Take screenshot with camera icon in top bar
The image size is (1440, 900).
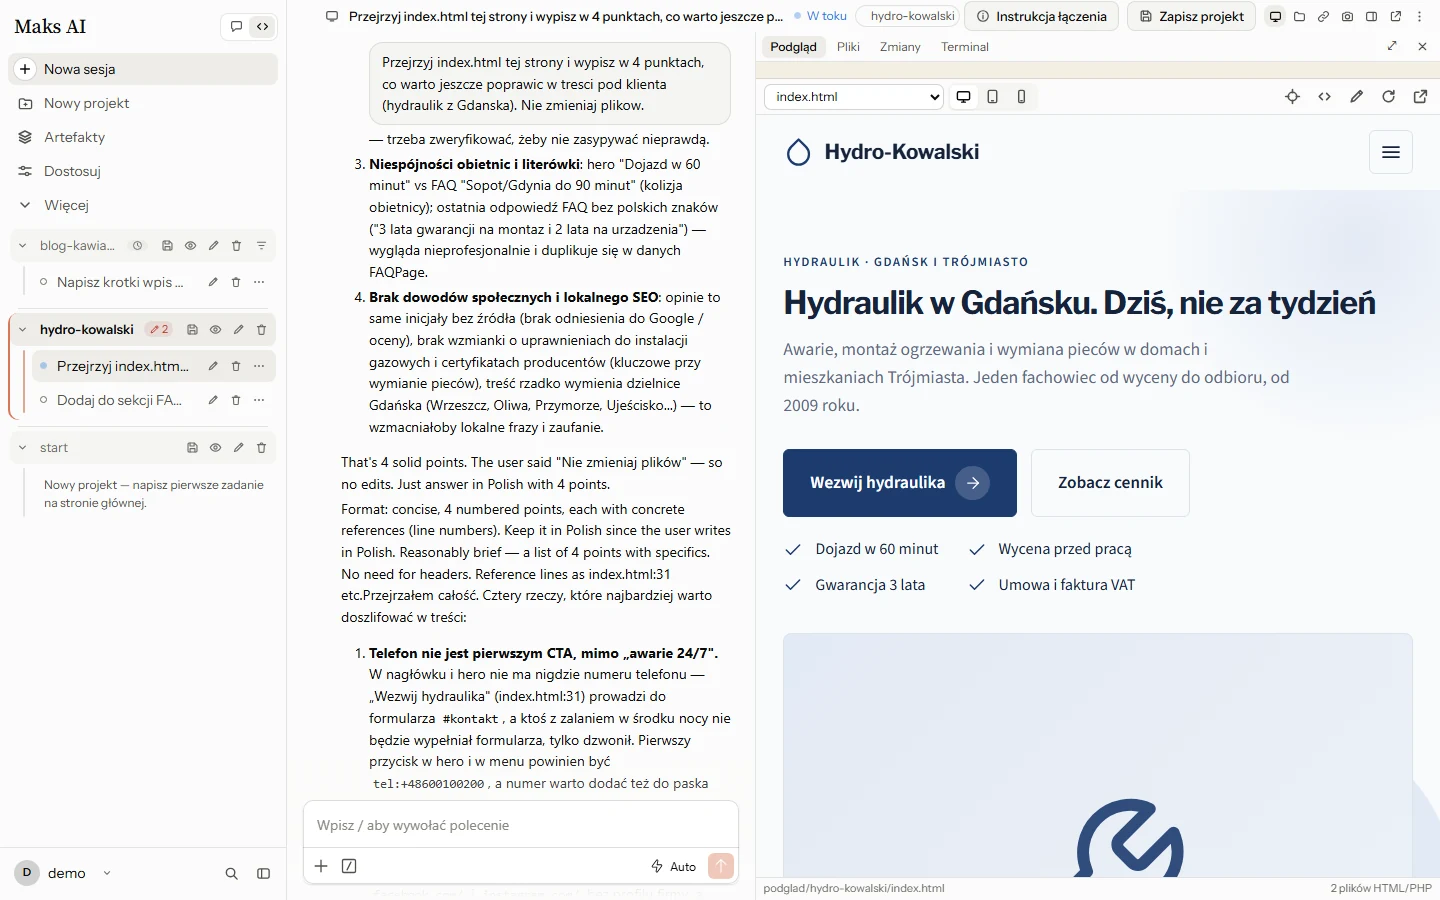click(x=1347, y=16)
